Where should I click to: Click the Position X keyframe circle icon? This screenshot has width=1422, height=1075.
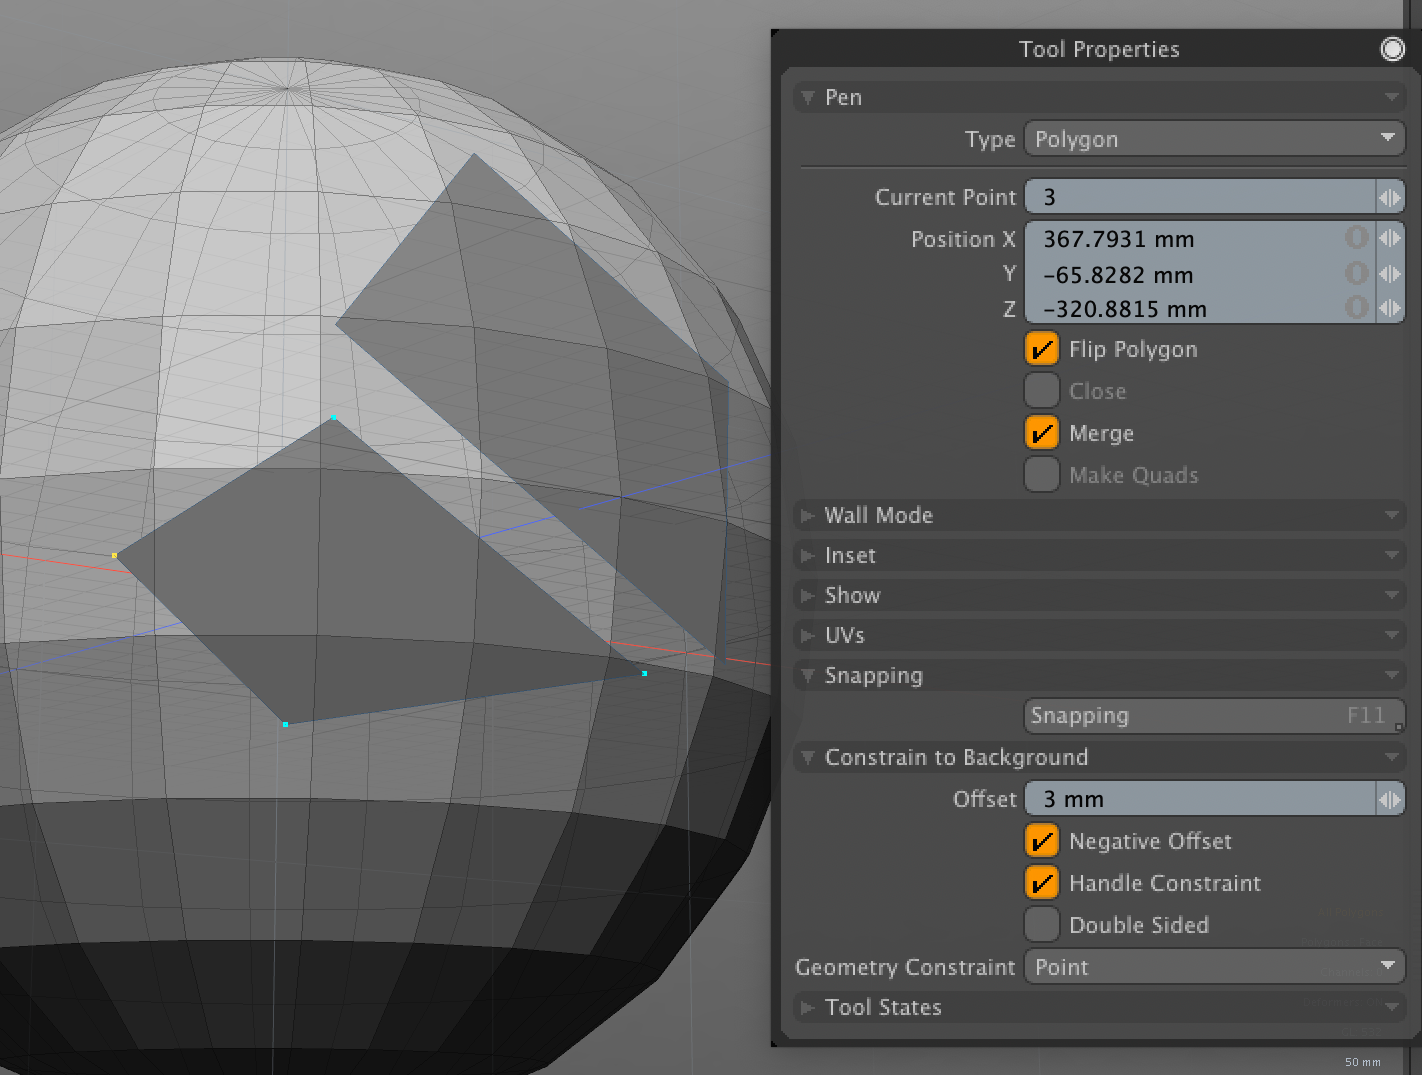[x=1356, y=238]
